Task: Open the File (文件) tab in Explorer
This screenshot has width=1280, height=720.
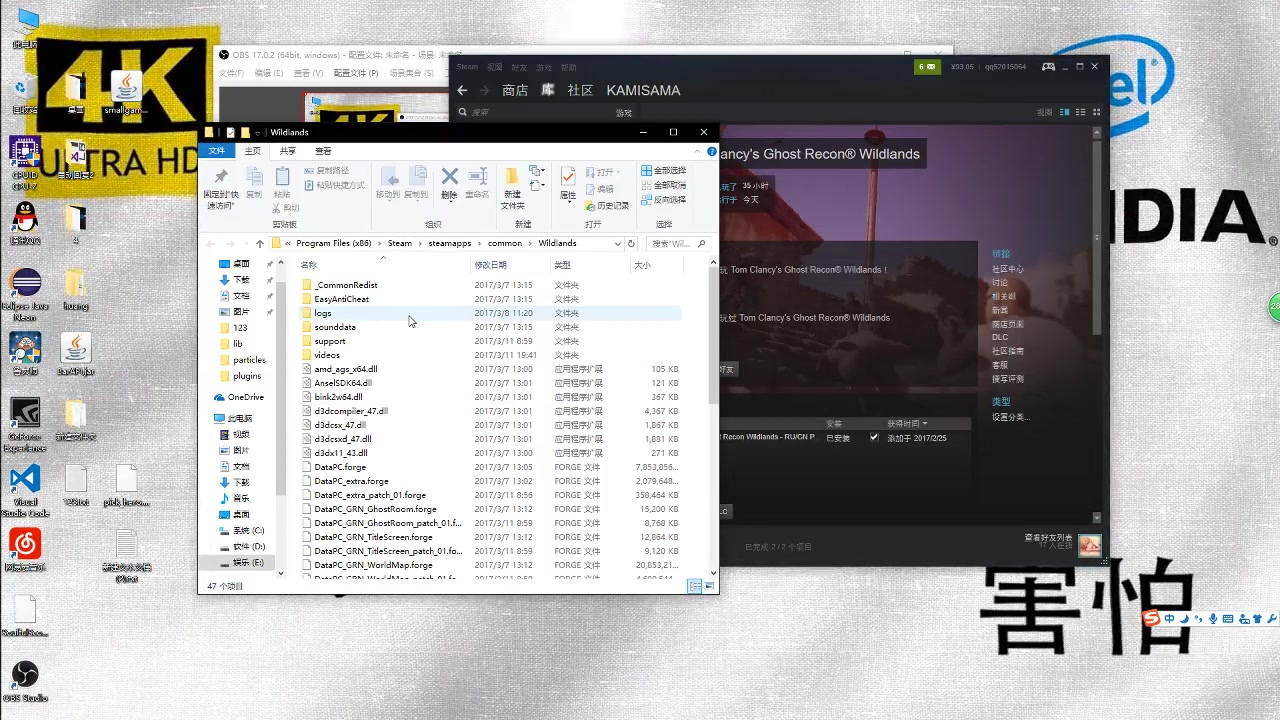Action: point(216,151)
